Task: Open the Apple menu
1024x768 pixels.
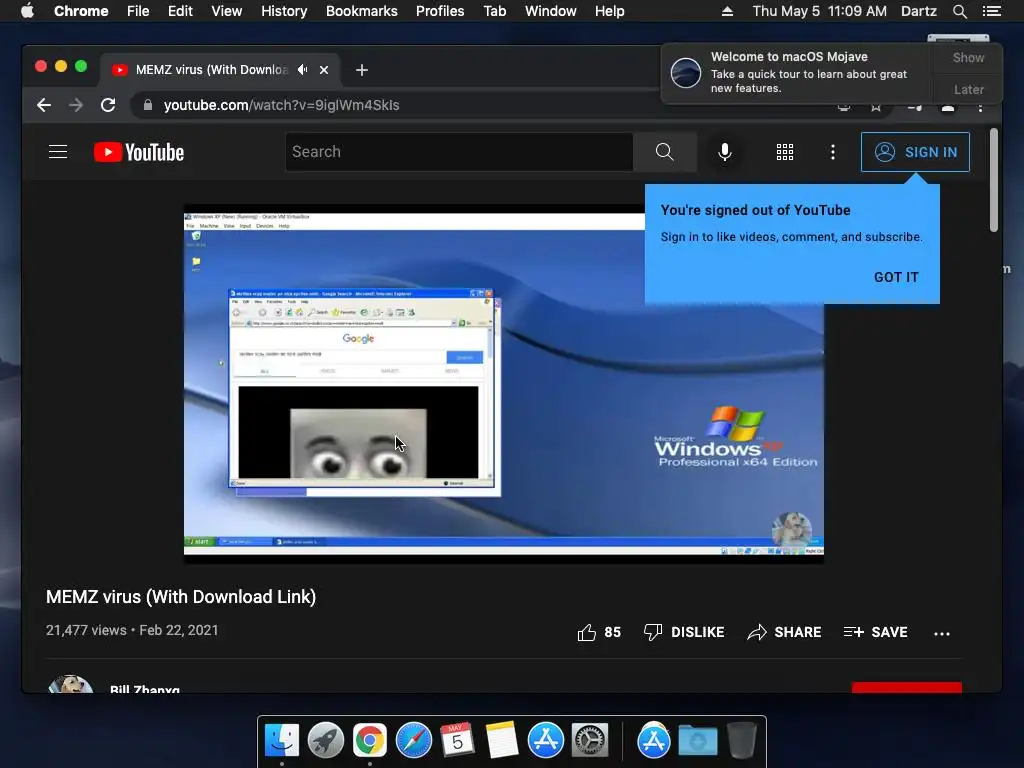Action: [x=27, y=11]
